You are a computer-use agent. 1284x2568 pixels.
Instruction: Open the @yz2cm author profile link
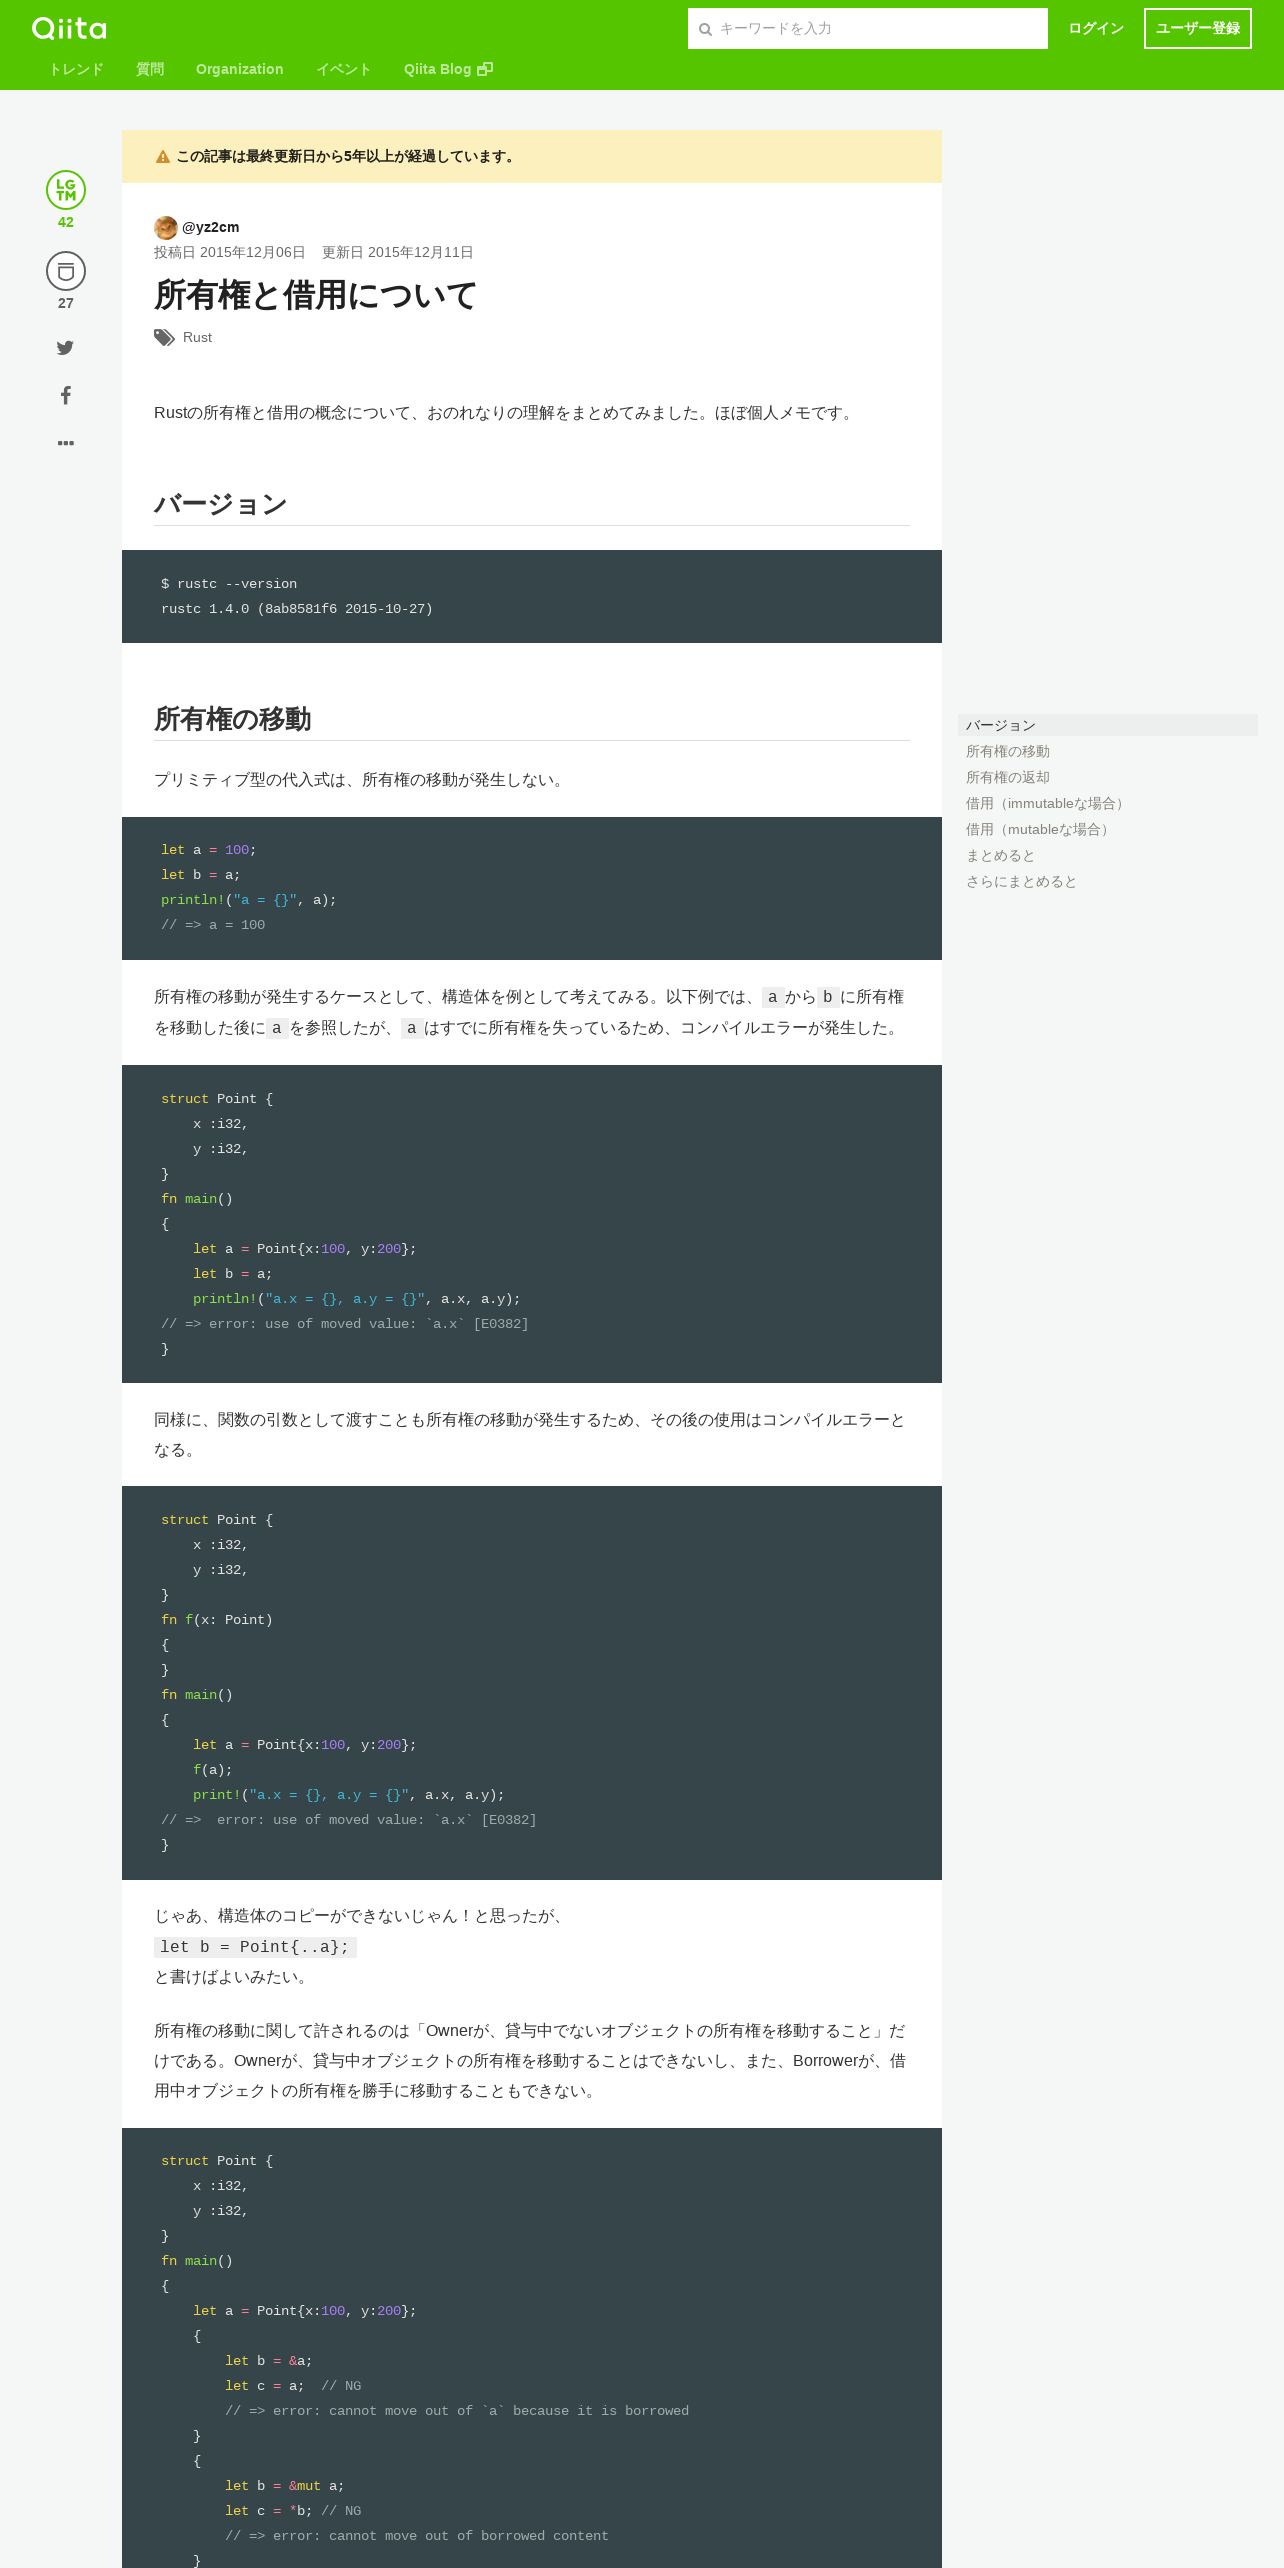tap(210, 227)
